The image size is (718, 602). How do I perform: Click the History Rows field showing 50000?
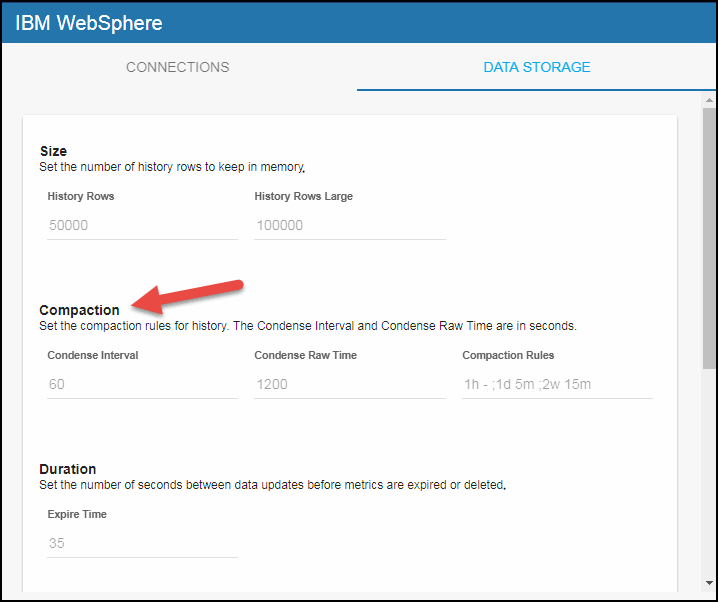pyautogui.click(x=142, y=226)
